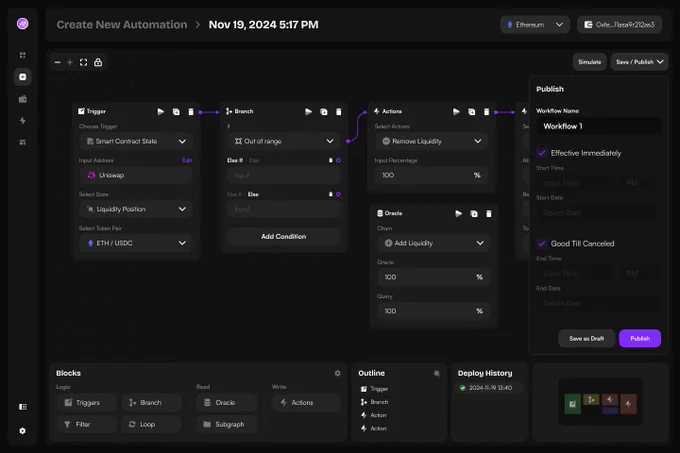The height and width of the screenshot is (453, 680).
Task: Select Trigger in the Outline list
Action: (374, 389)
